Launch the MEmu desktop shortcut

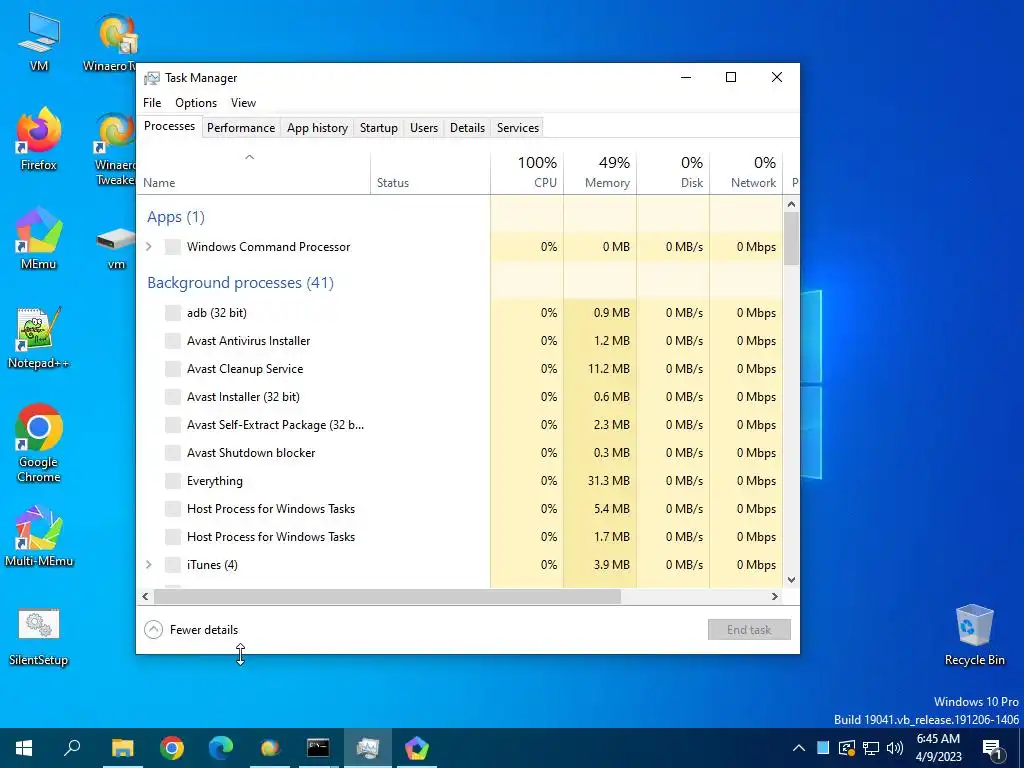39,238
